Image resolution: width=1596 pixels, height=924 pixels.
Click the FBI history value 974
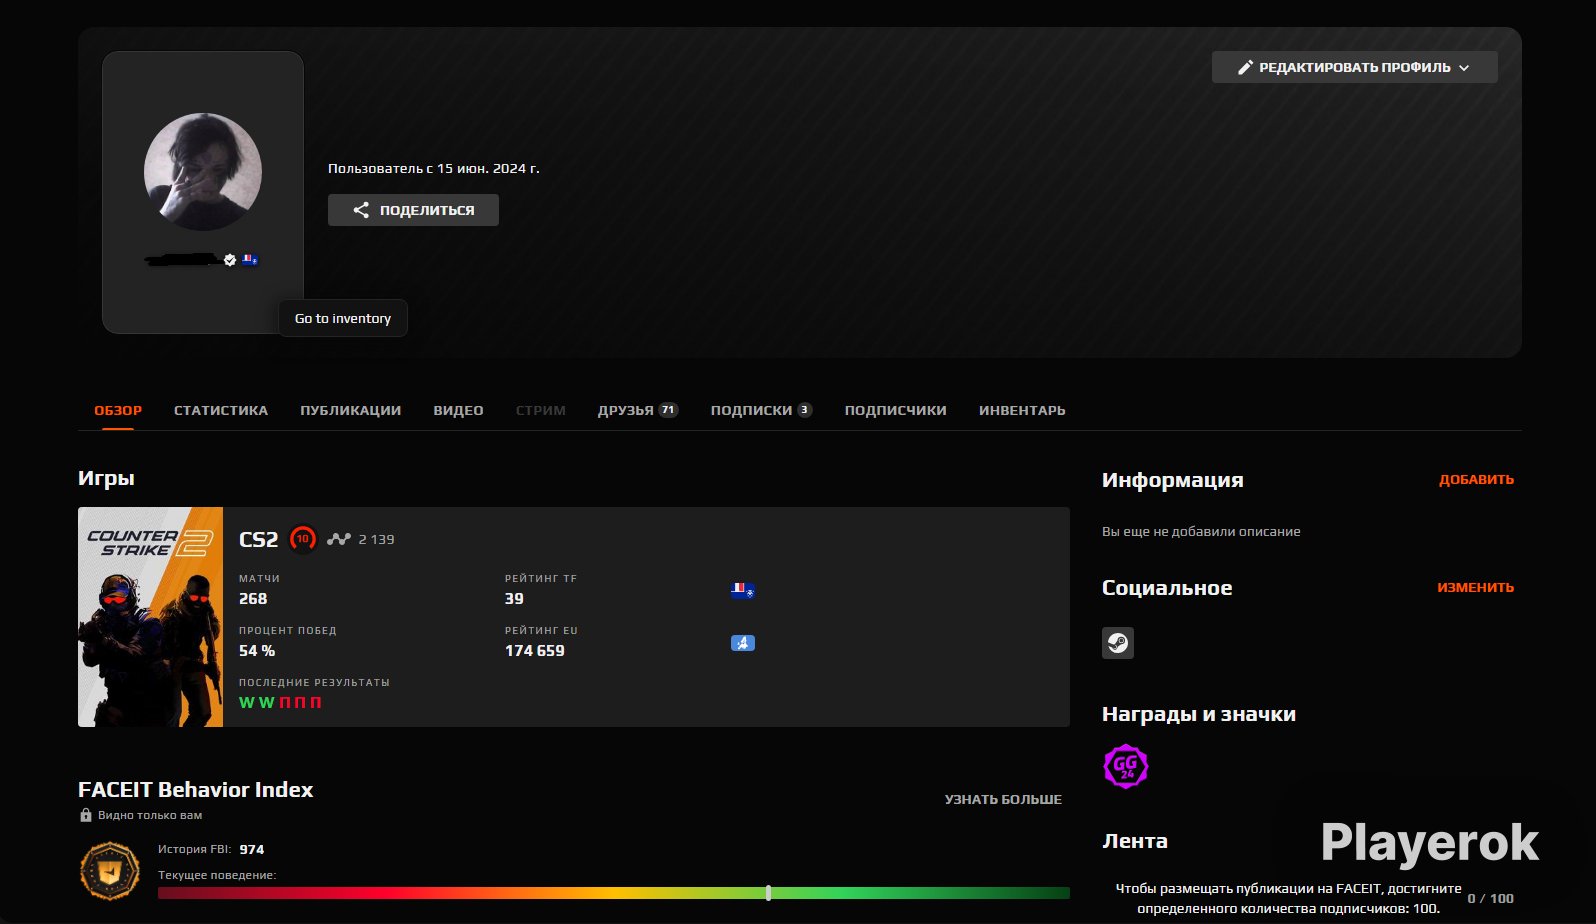click(252, 849)
